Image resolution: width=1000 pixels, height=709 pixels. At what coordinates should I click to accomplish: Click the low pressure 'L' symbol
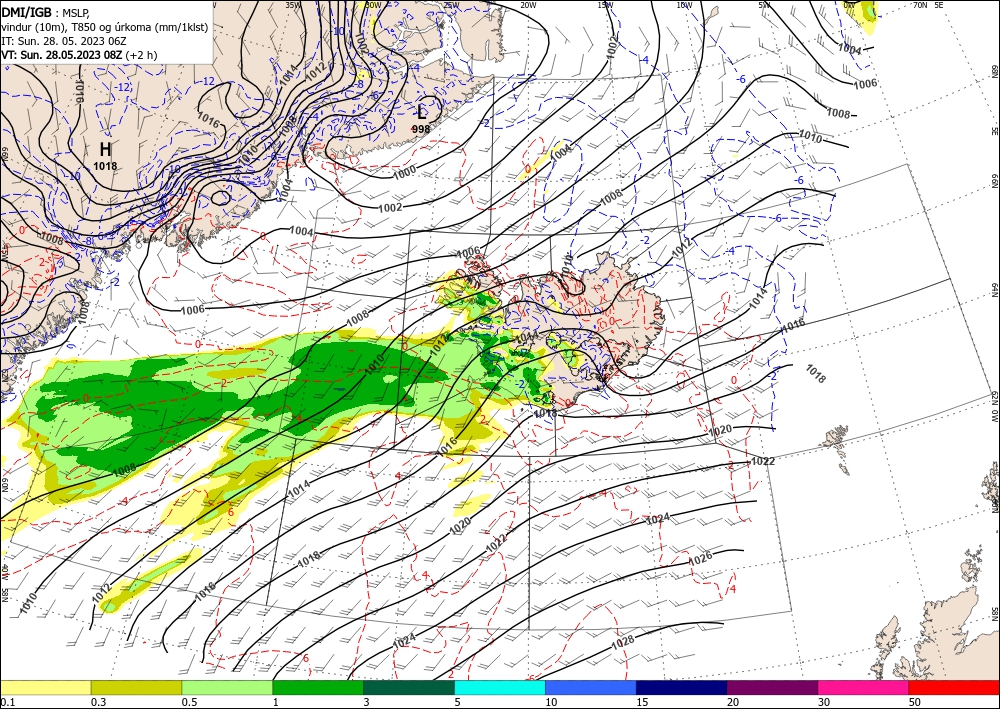point(421,114)
